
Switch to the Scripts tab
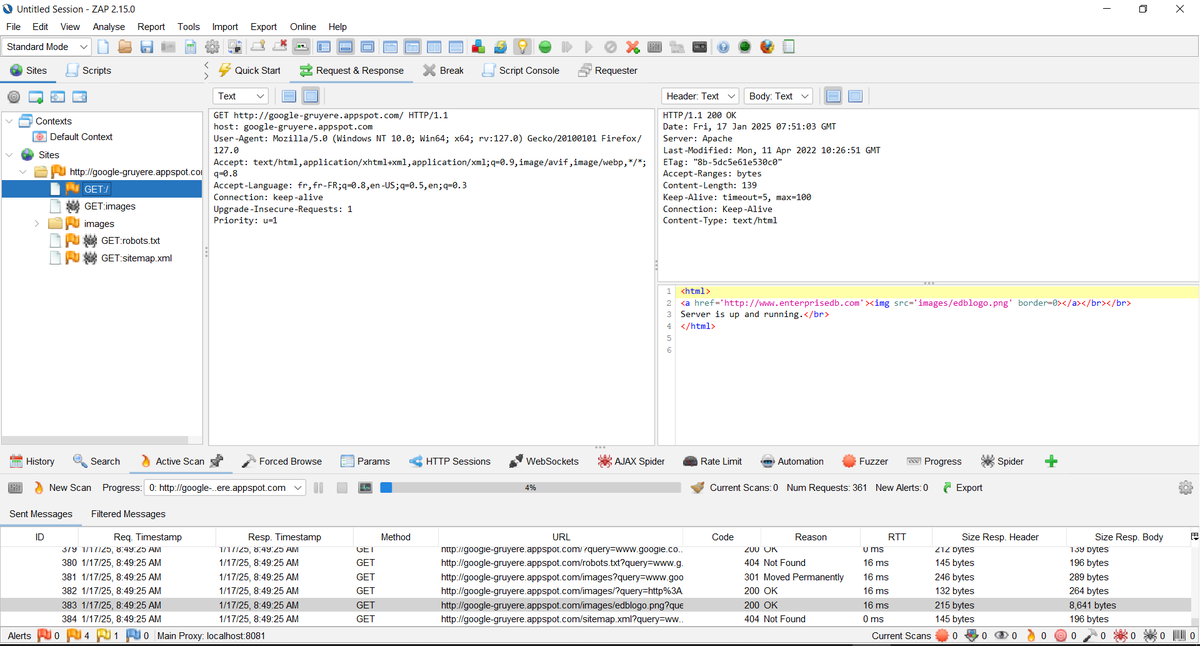88,71
